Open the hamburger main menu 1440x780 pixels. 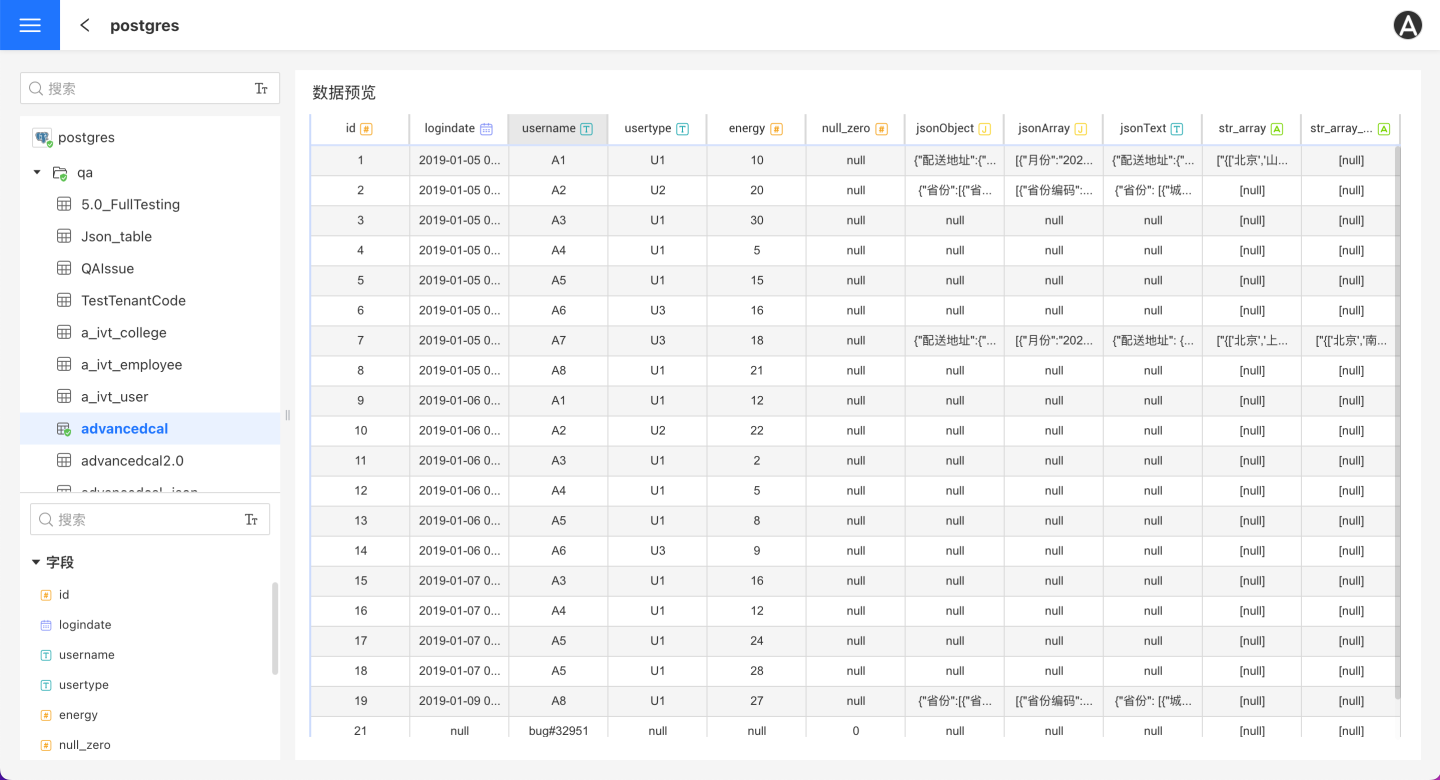pos(30,25)
